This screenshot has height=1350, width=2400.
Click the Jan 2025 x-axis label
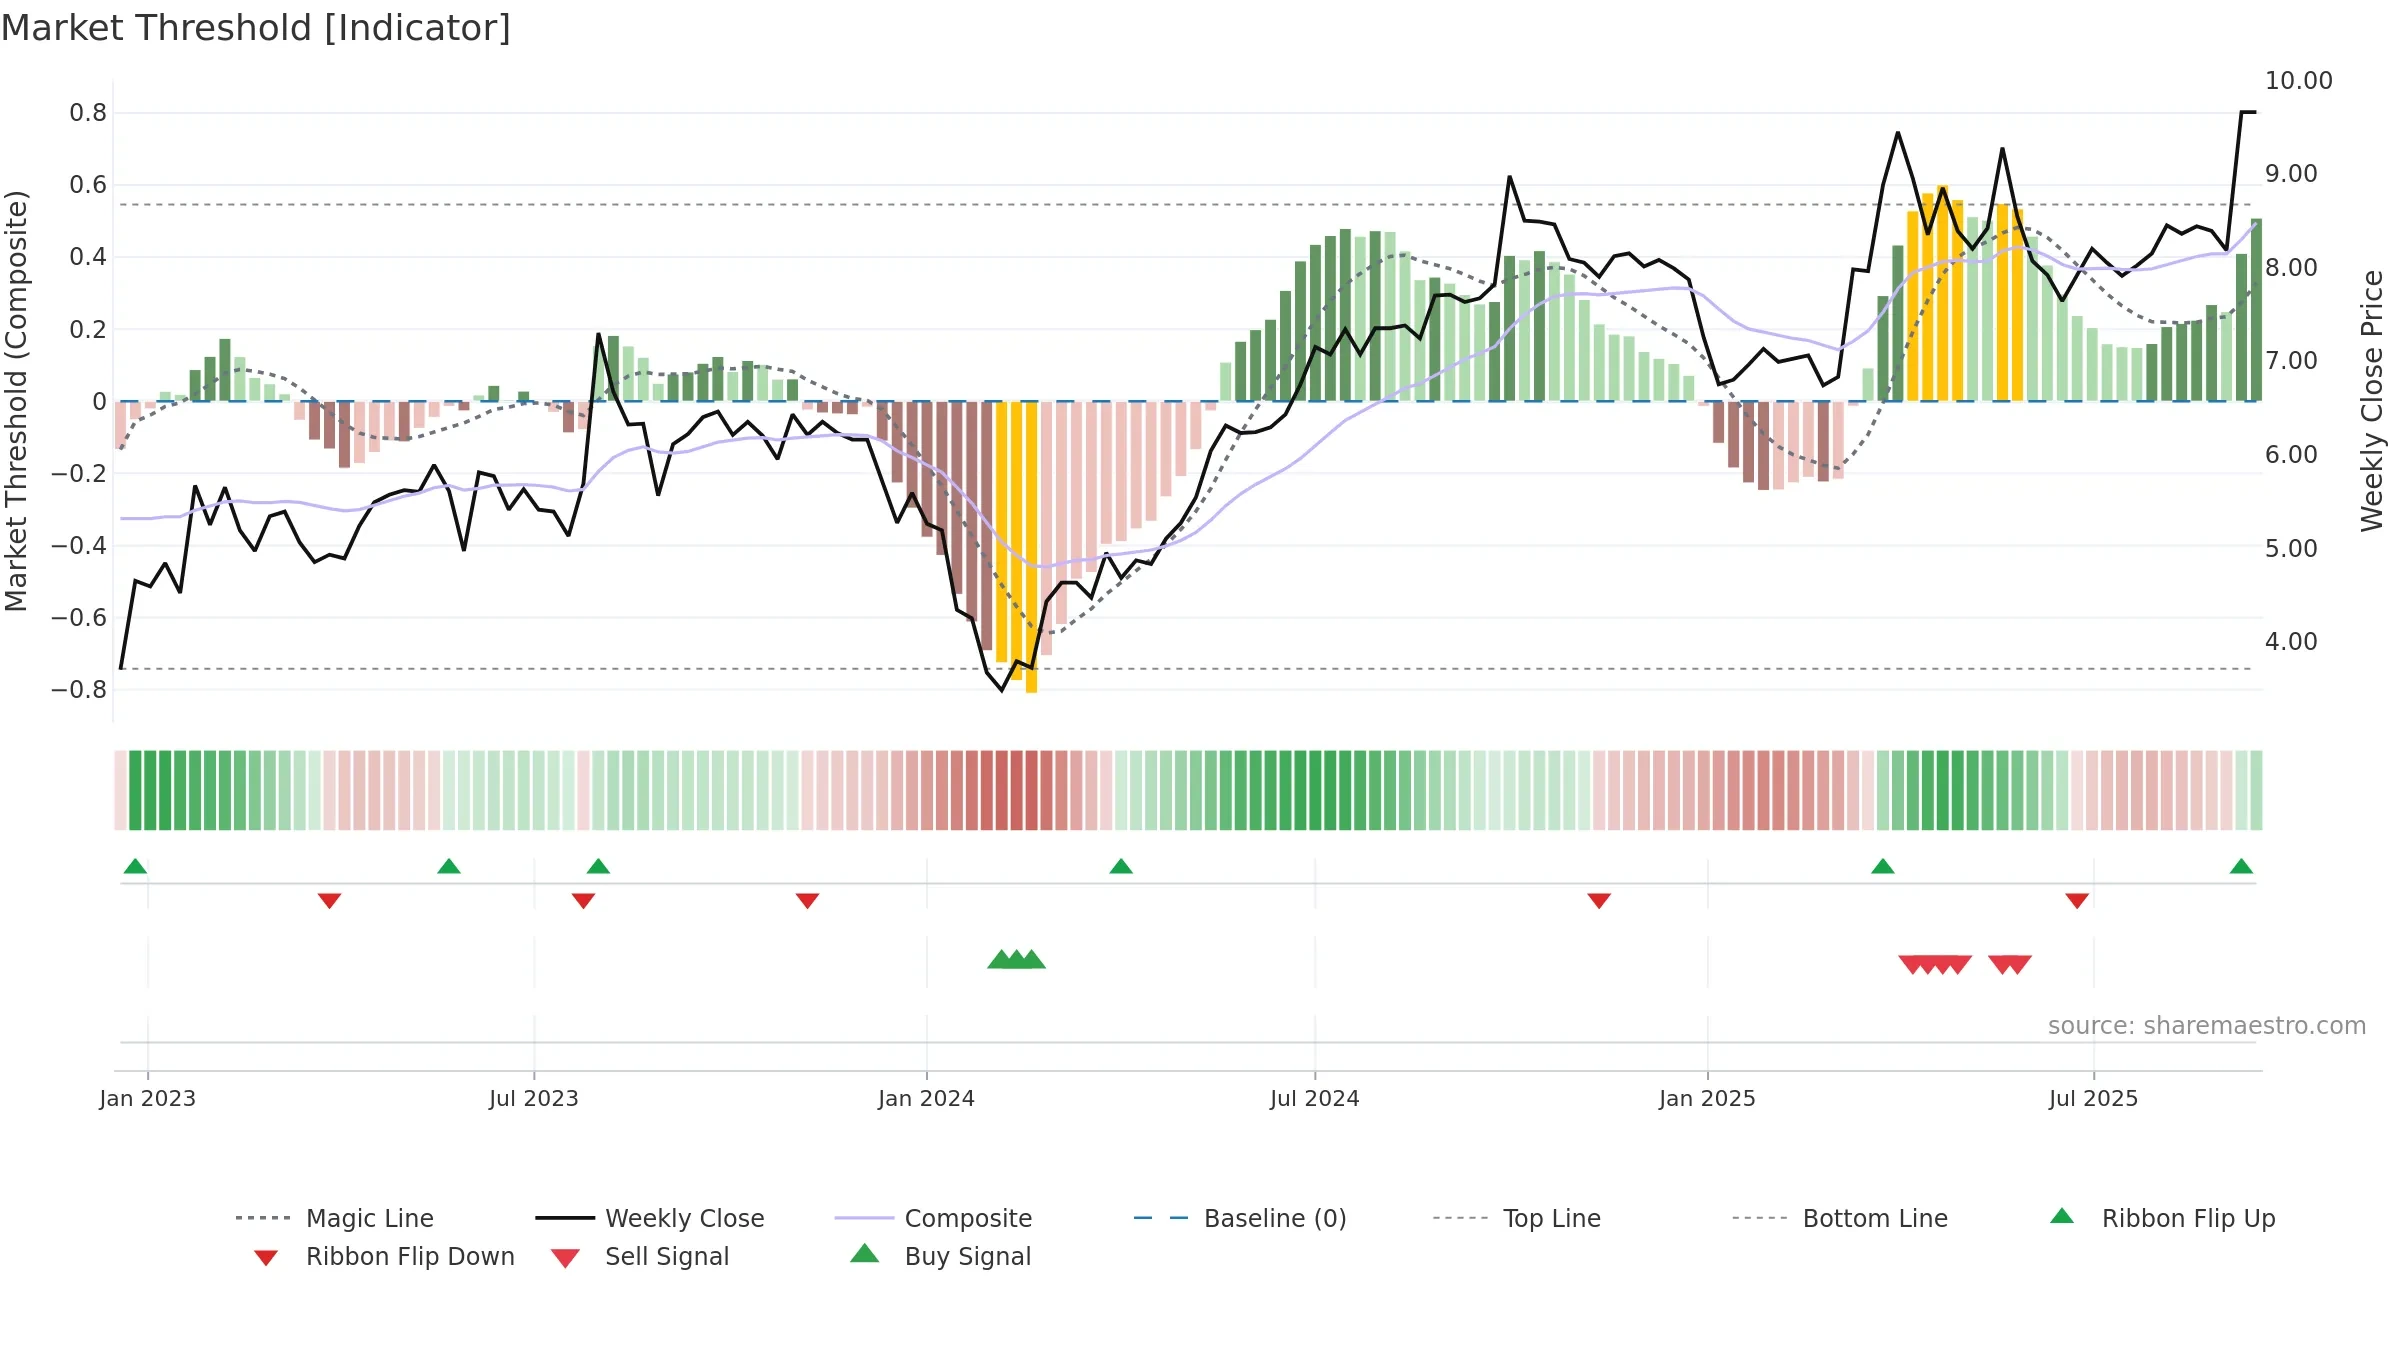(1707, 1098)
